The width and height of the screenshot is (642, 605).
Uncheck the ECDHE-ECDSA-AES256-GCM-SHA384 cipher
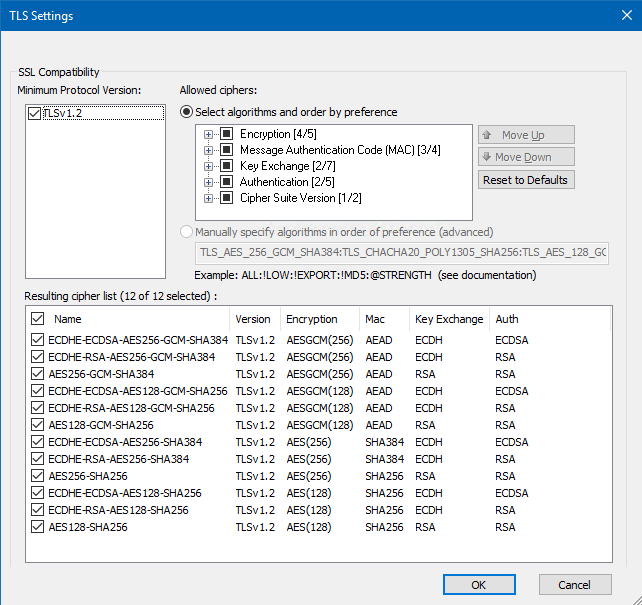point(38,340)
